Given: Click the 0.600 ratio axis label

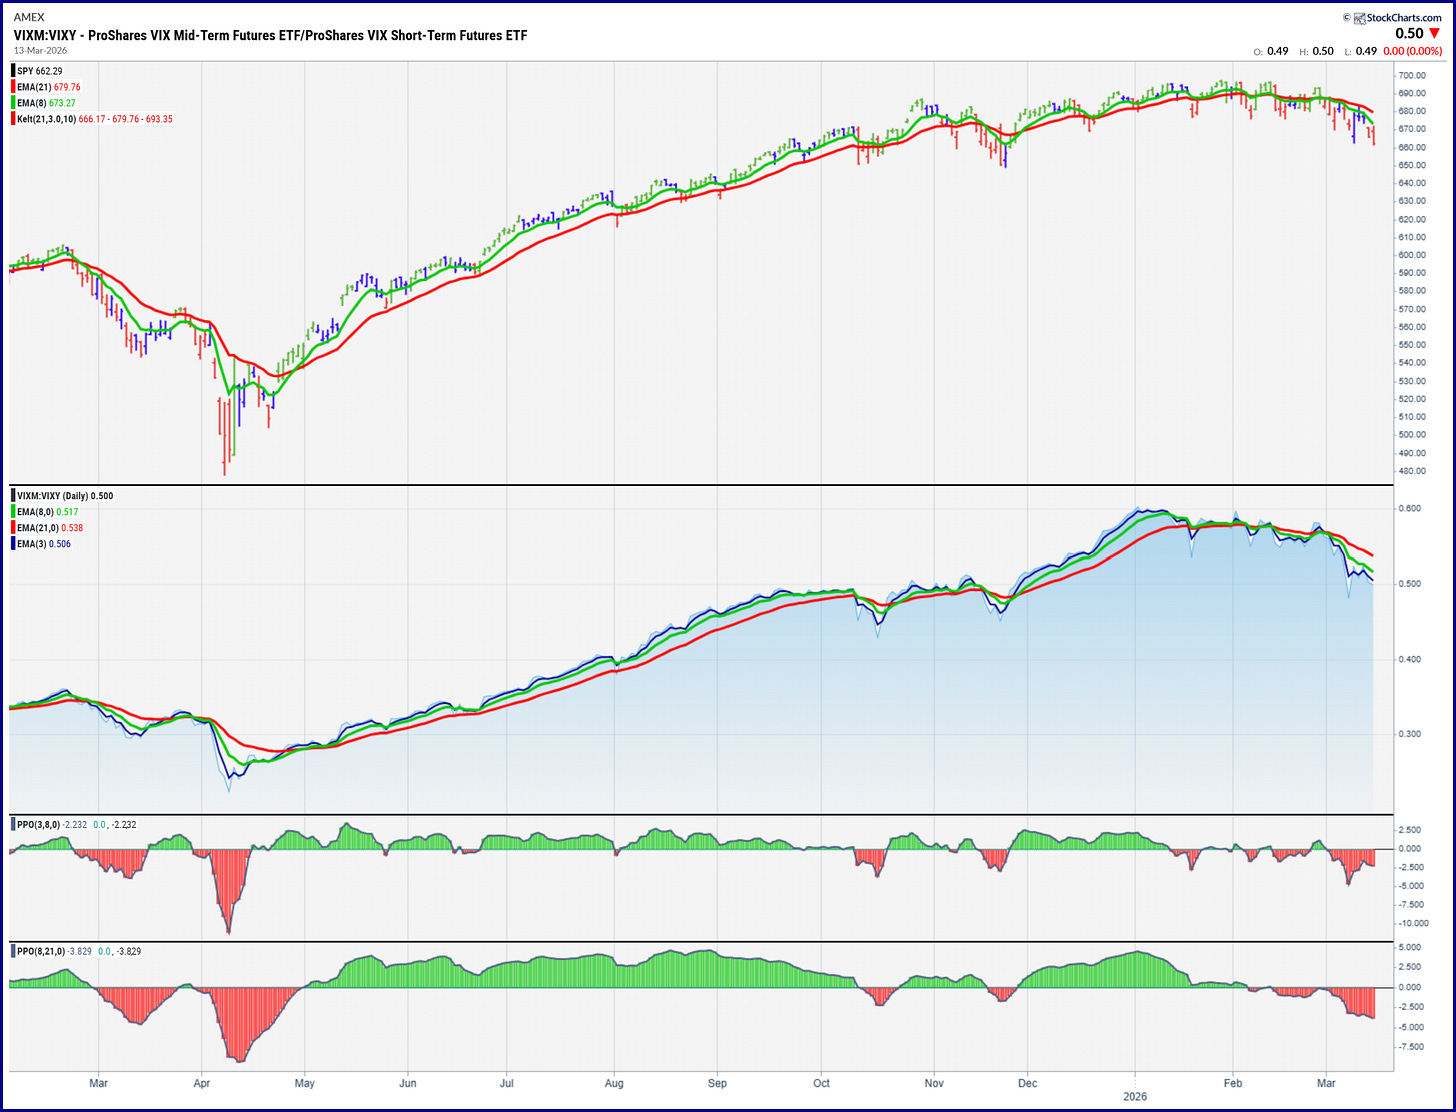Looking at the screenshot, I should click(x=1411, y=508).
